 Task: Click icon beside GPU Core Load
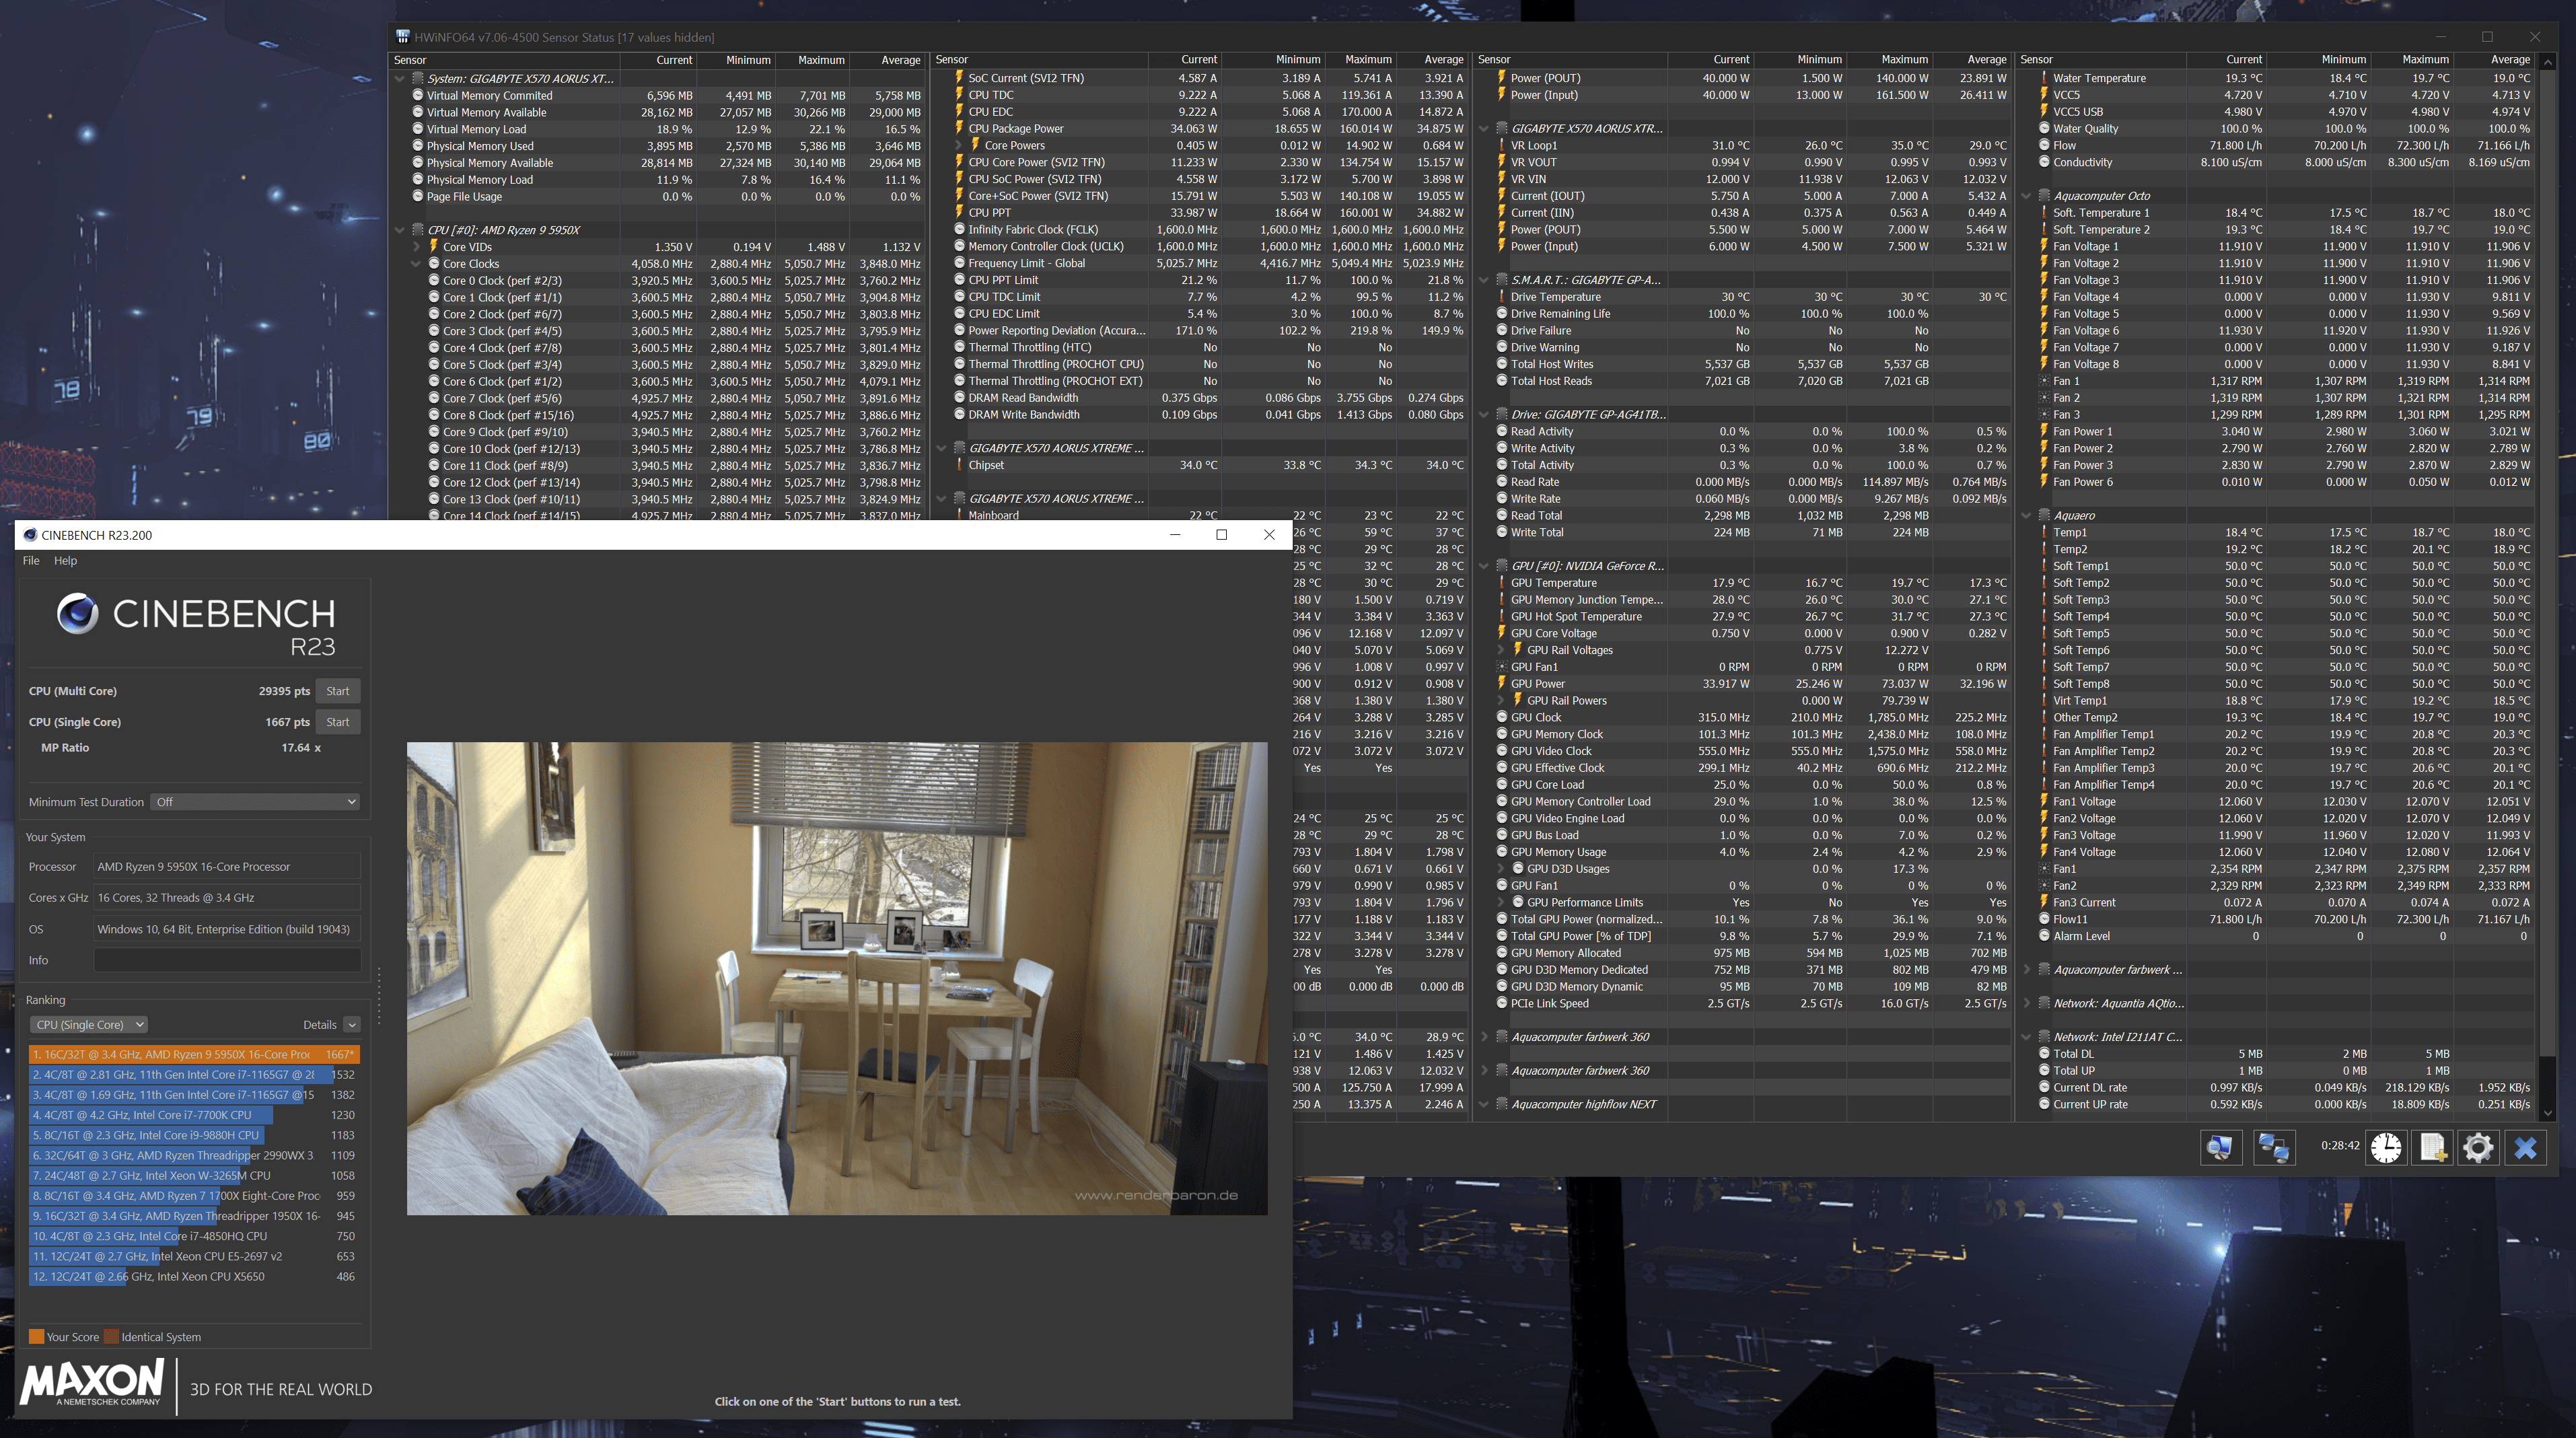click(x=1501, y=785)
